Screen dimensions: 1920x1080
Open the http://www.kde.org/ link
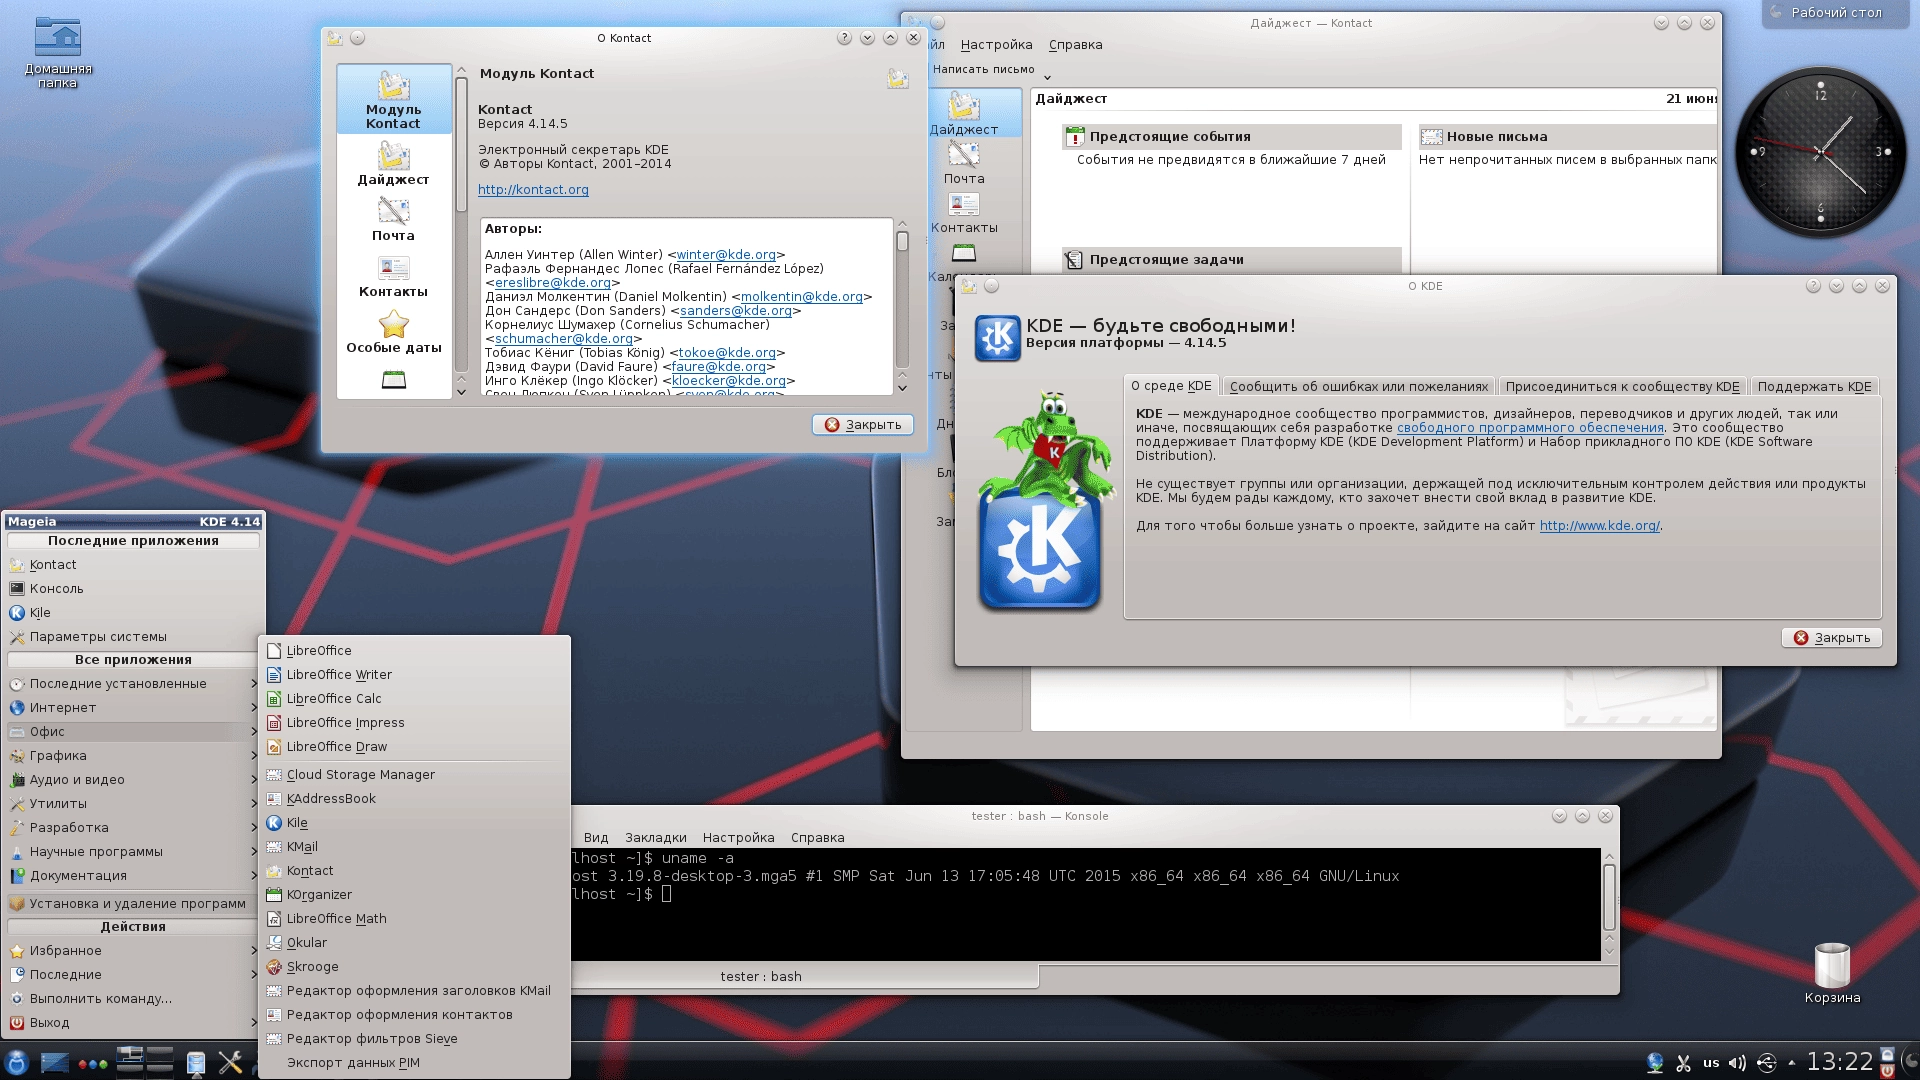click(1600, 526)
